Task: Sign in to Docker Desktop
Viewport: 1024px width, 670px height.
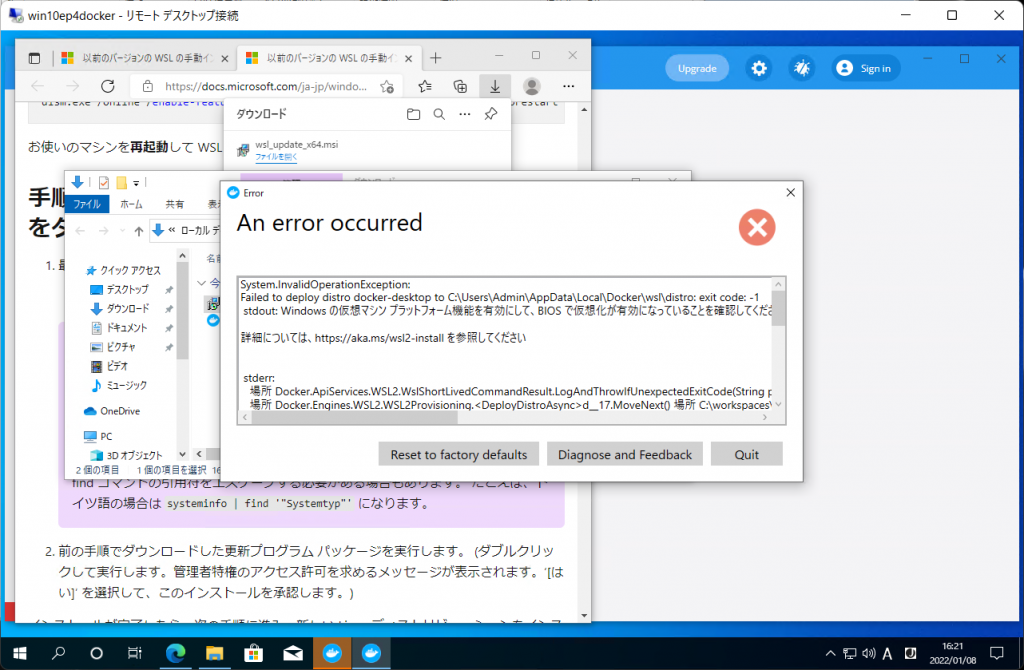Action: (x=865, y=69)
